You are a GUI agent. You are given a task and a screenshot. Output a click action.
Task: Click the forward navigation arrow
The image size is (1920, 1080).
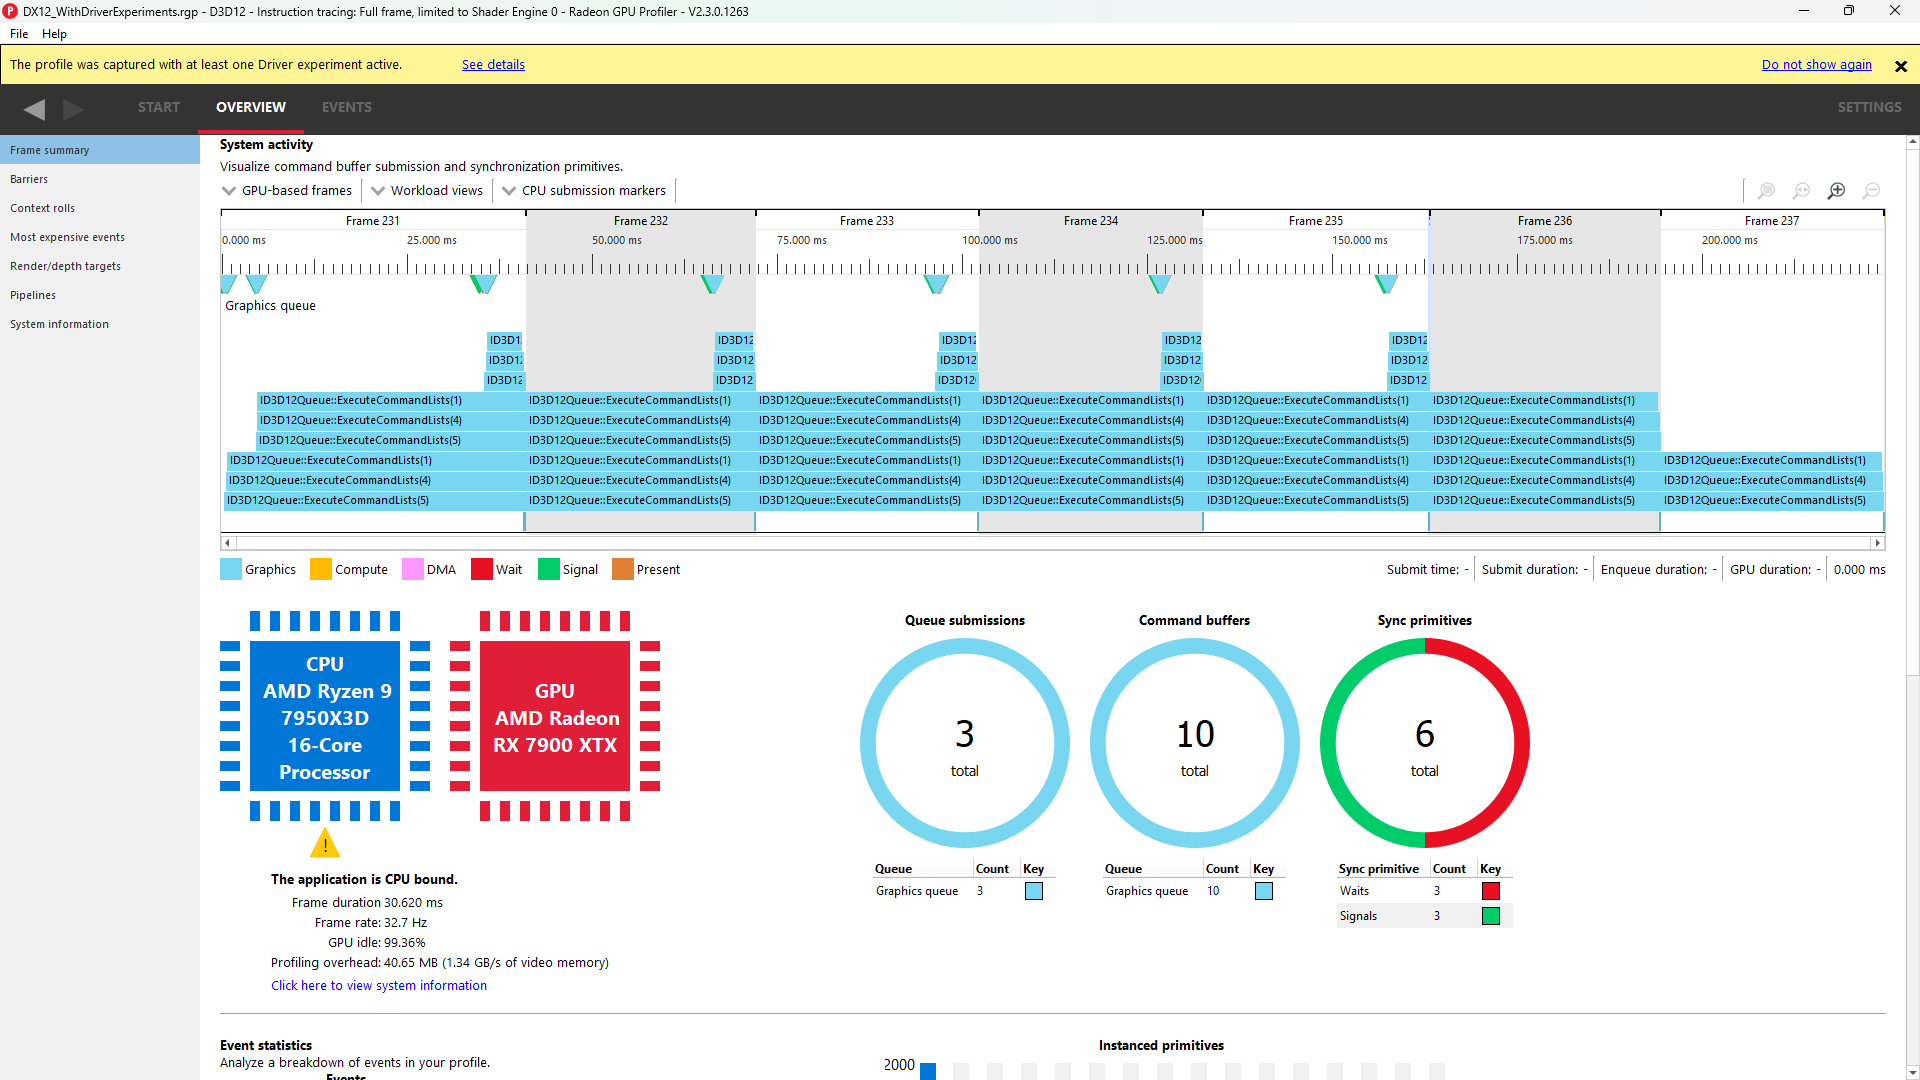pyautogui.click(x=73, y=108)
